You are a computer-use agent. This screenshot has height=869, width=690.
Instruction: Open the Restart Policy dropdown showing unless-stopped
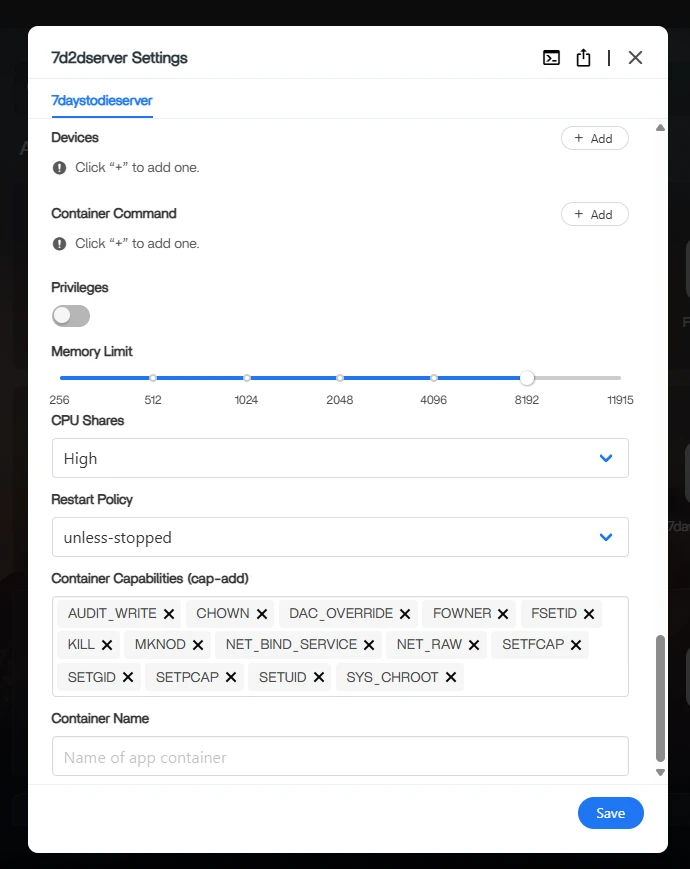click(340, 537)
